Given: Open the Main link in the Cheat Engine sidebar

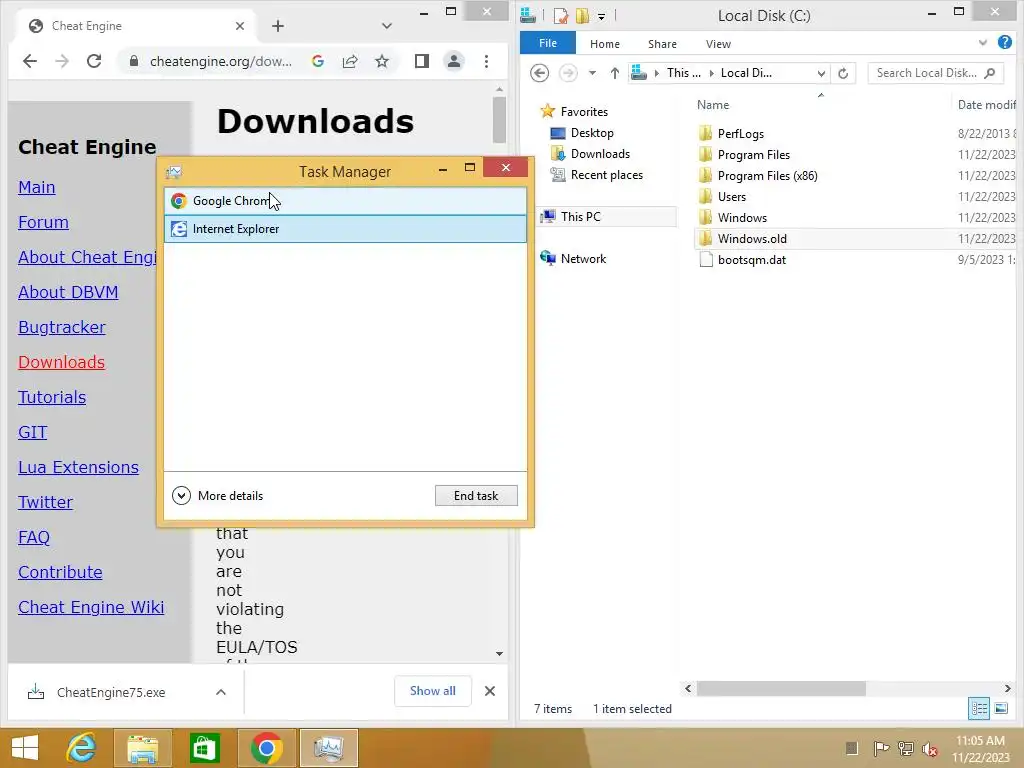Looking at the screenshot, I should (37, 187).
